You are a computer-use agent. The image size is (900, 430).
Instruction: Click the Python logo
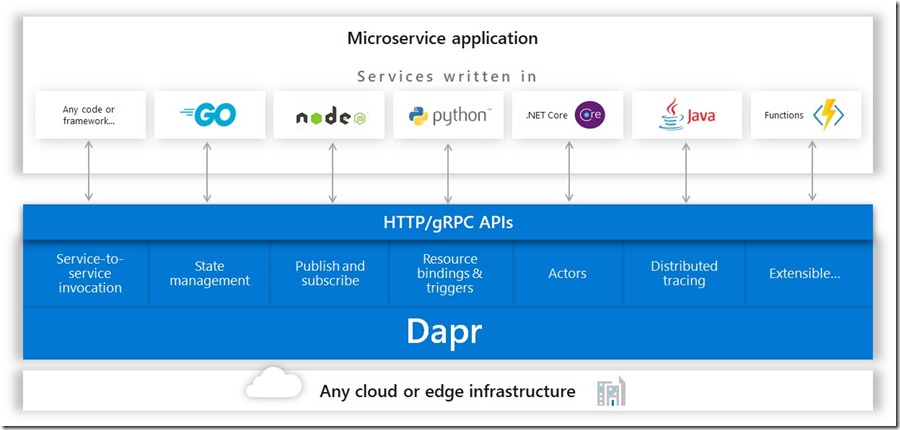point(449,116)
